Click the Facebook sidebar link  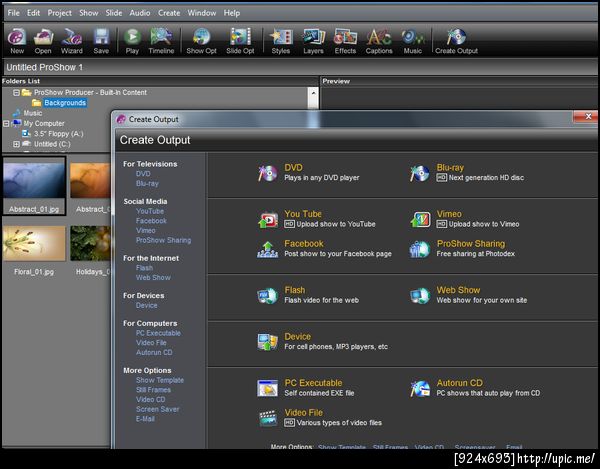(x=151, y=221)
